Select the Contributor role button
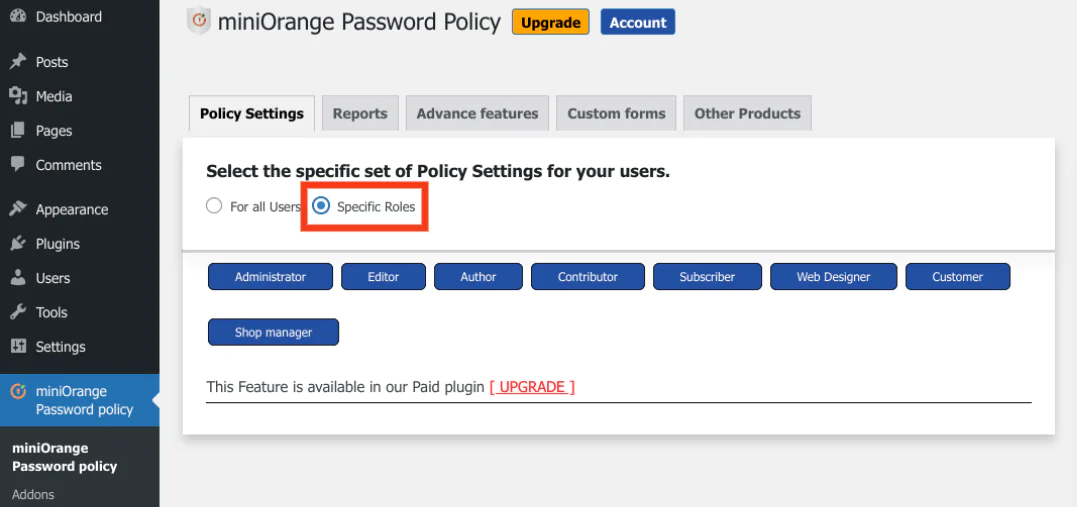This screenshot has height=507, width=1077. click(588, 277)
